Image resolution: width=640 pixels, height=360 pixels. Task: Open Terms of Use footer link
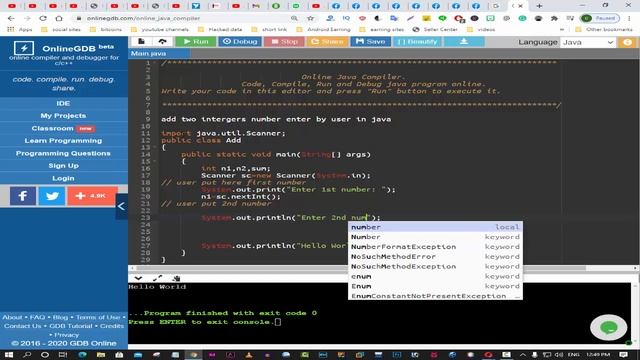(98, 317)
